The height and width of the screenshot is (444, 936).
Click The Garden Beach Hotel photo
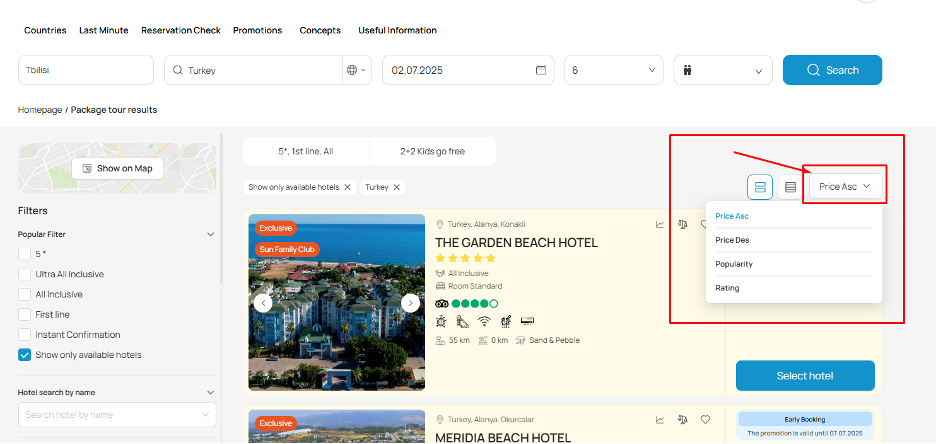337,303
